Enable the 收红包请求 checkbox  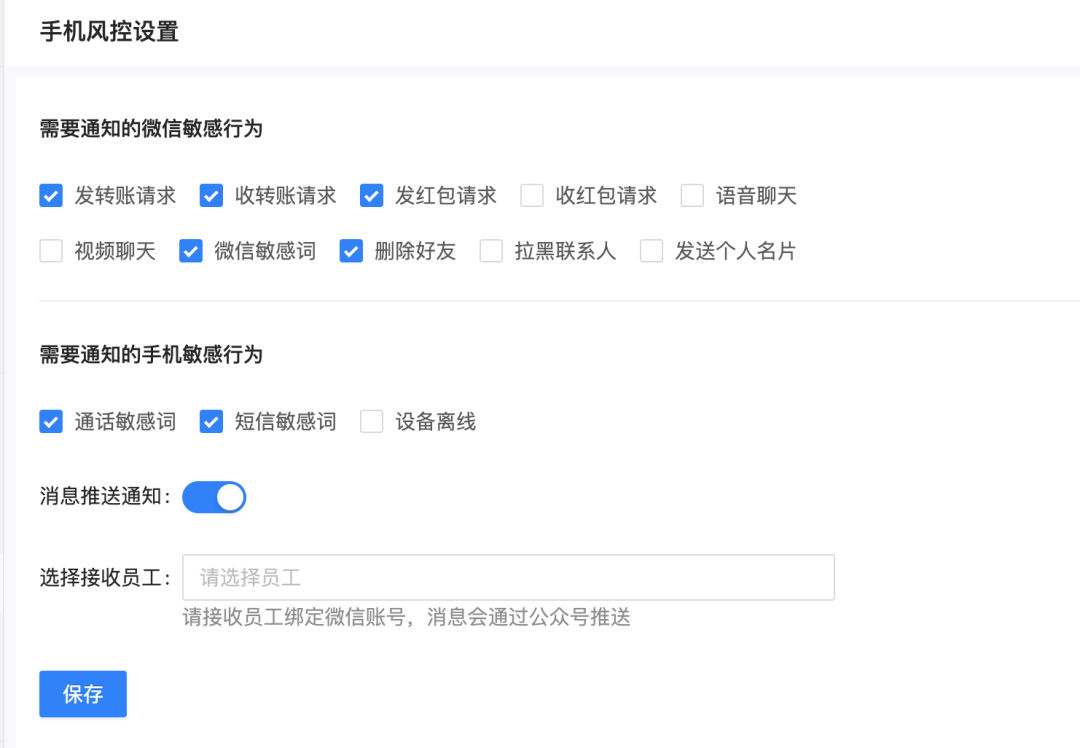532,195
